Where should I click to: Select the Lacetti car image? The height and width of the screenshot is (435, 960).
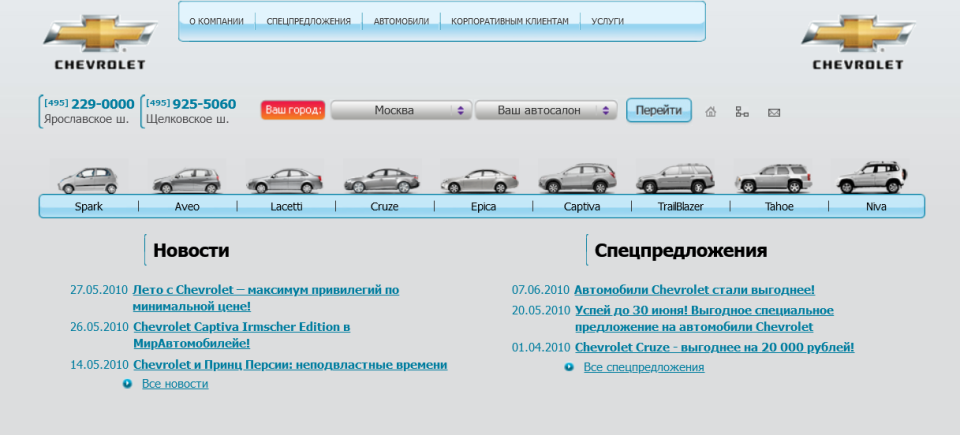pyautogui.click(x=285, y=180)
